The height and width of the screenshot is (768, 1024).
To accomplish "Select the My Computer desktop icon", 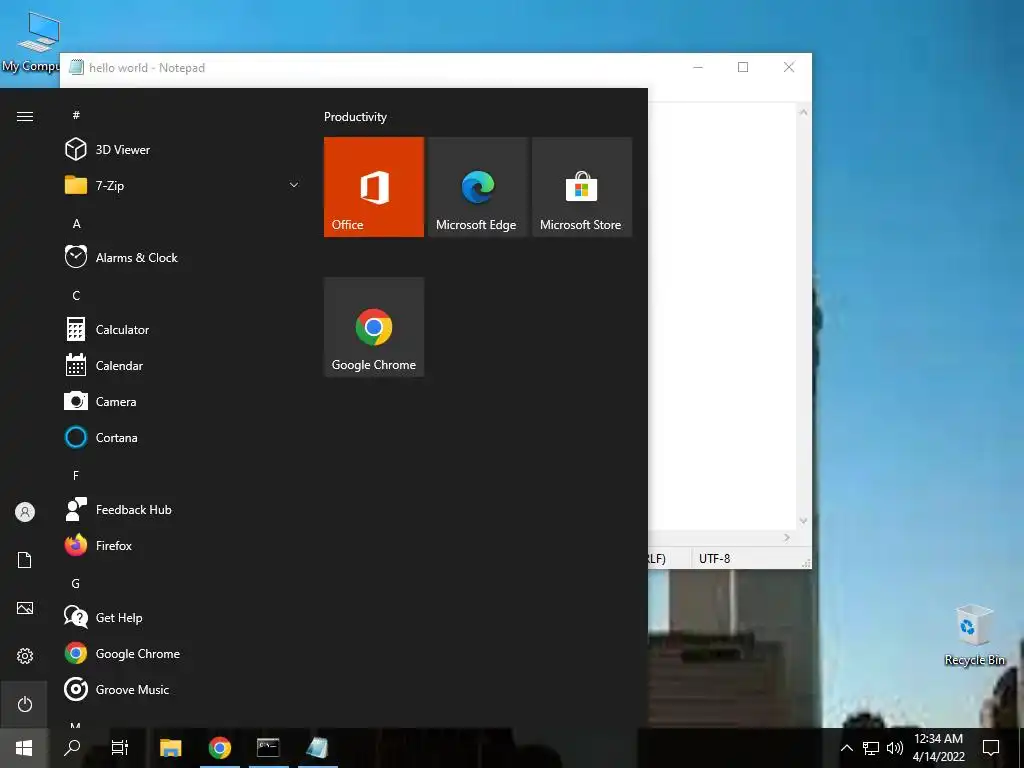I will pos(31,40).
